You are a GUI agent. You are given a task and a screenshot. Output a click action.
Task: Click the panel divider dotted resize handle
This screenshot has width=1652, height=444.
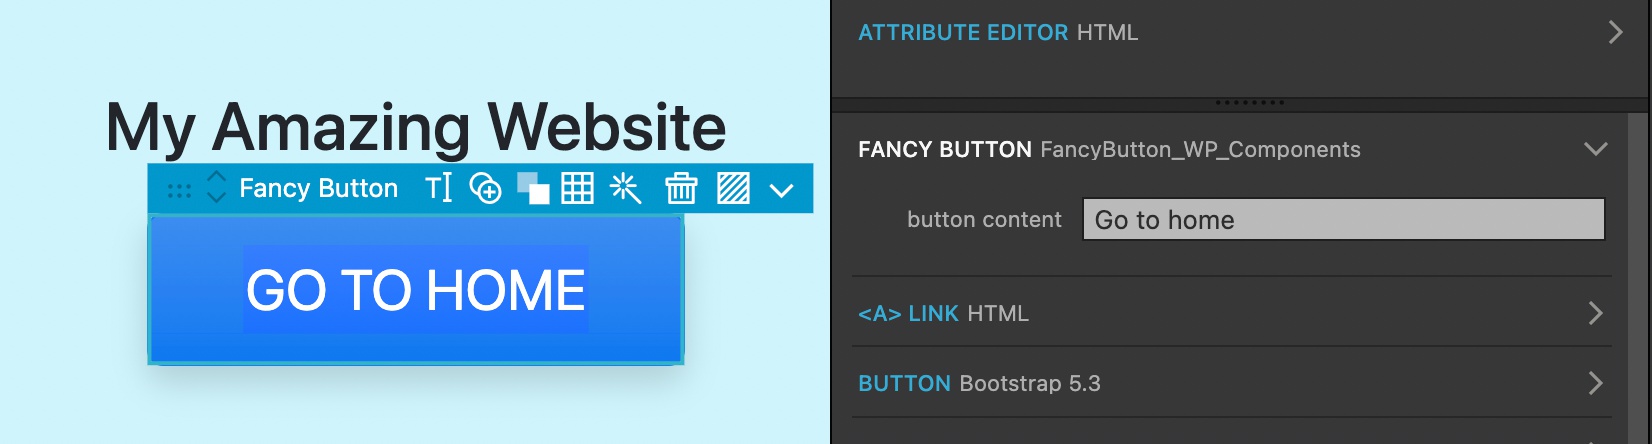(1249, 102)
